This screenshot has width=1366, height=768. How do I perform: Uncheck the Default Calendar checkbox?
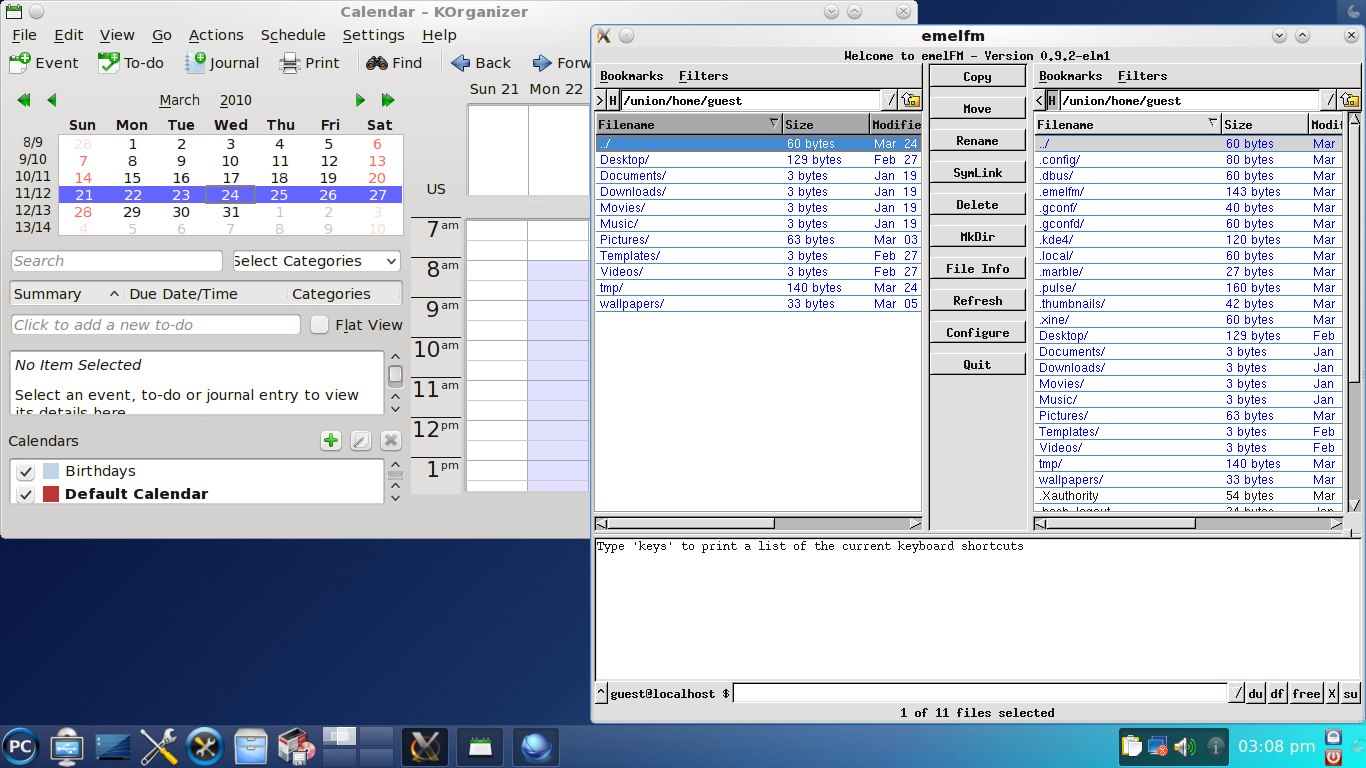(x=26, y=495)
